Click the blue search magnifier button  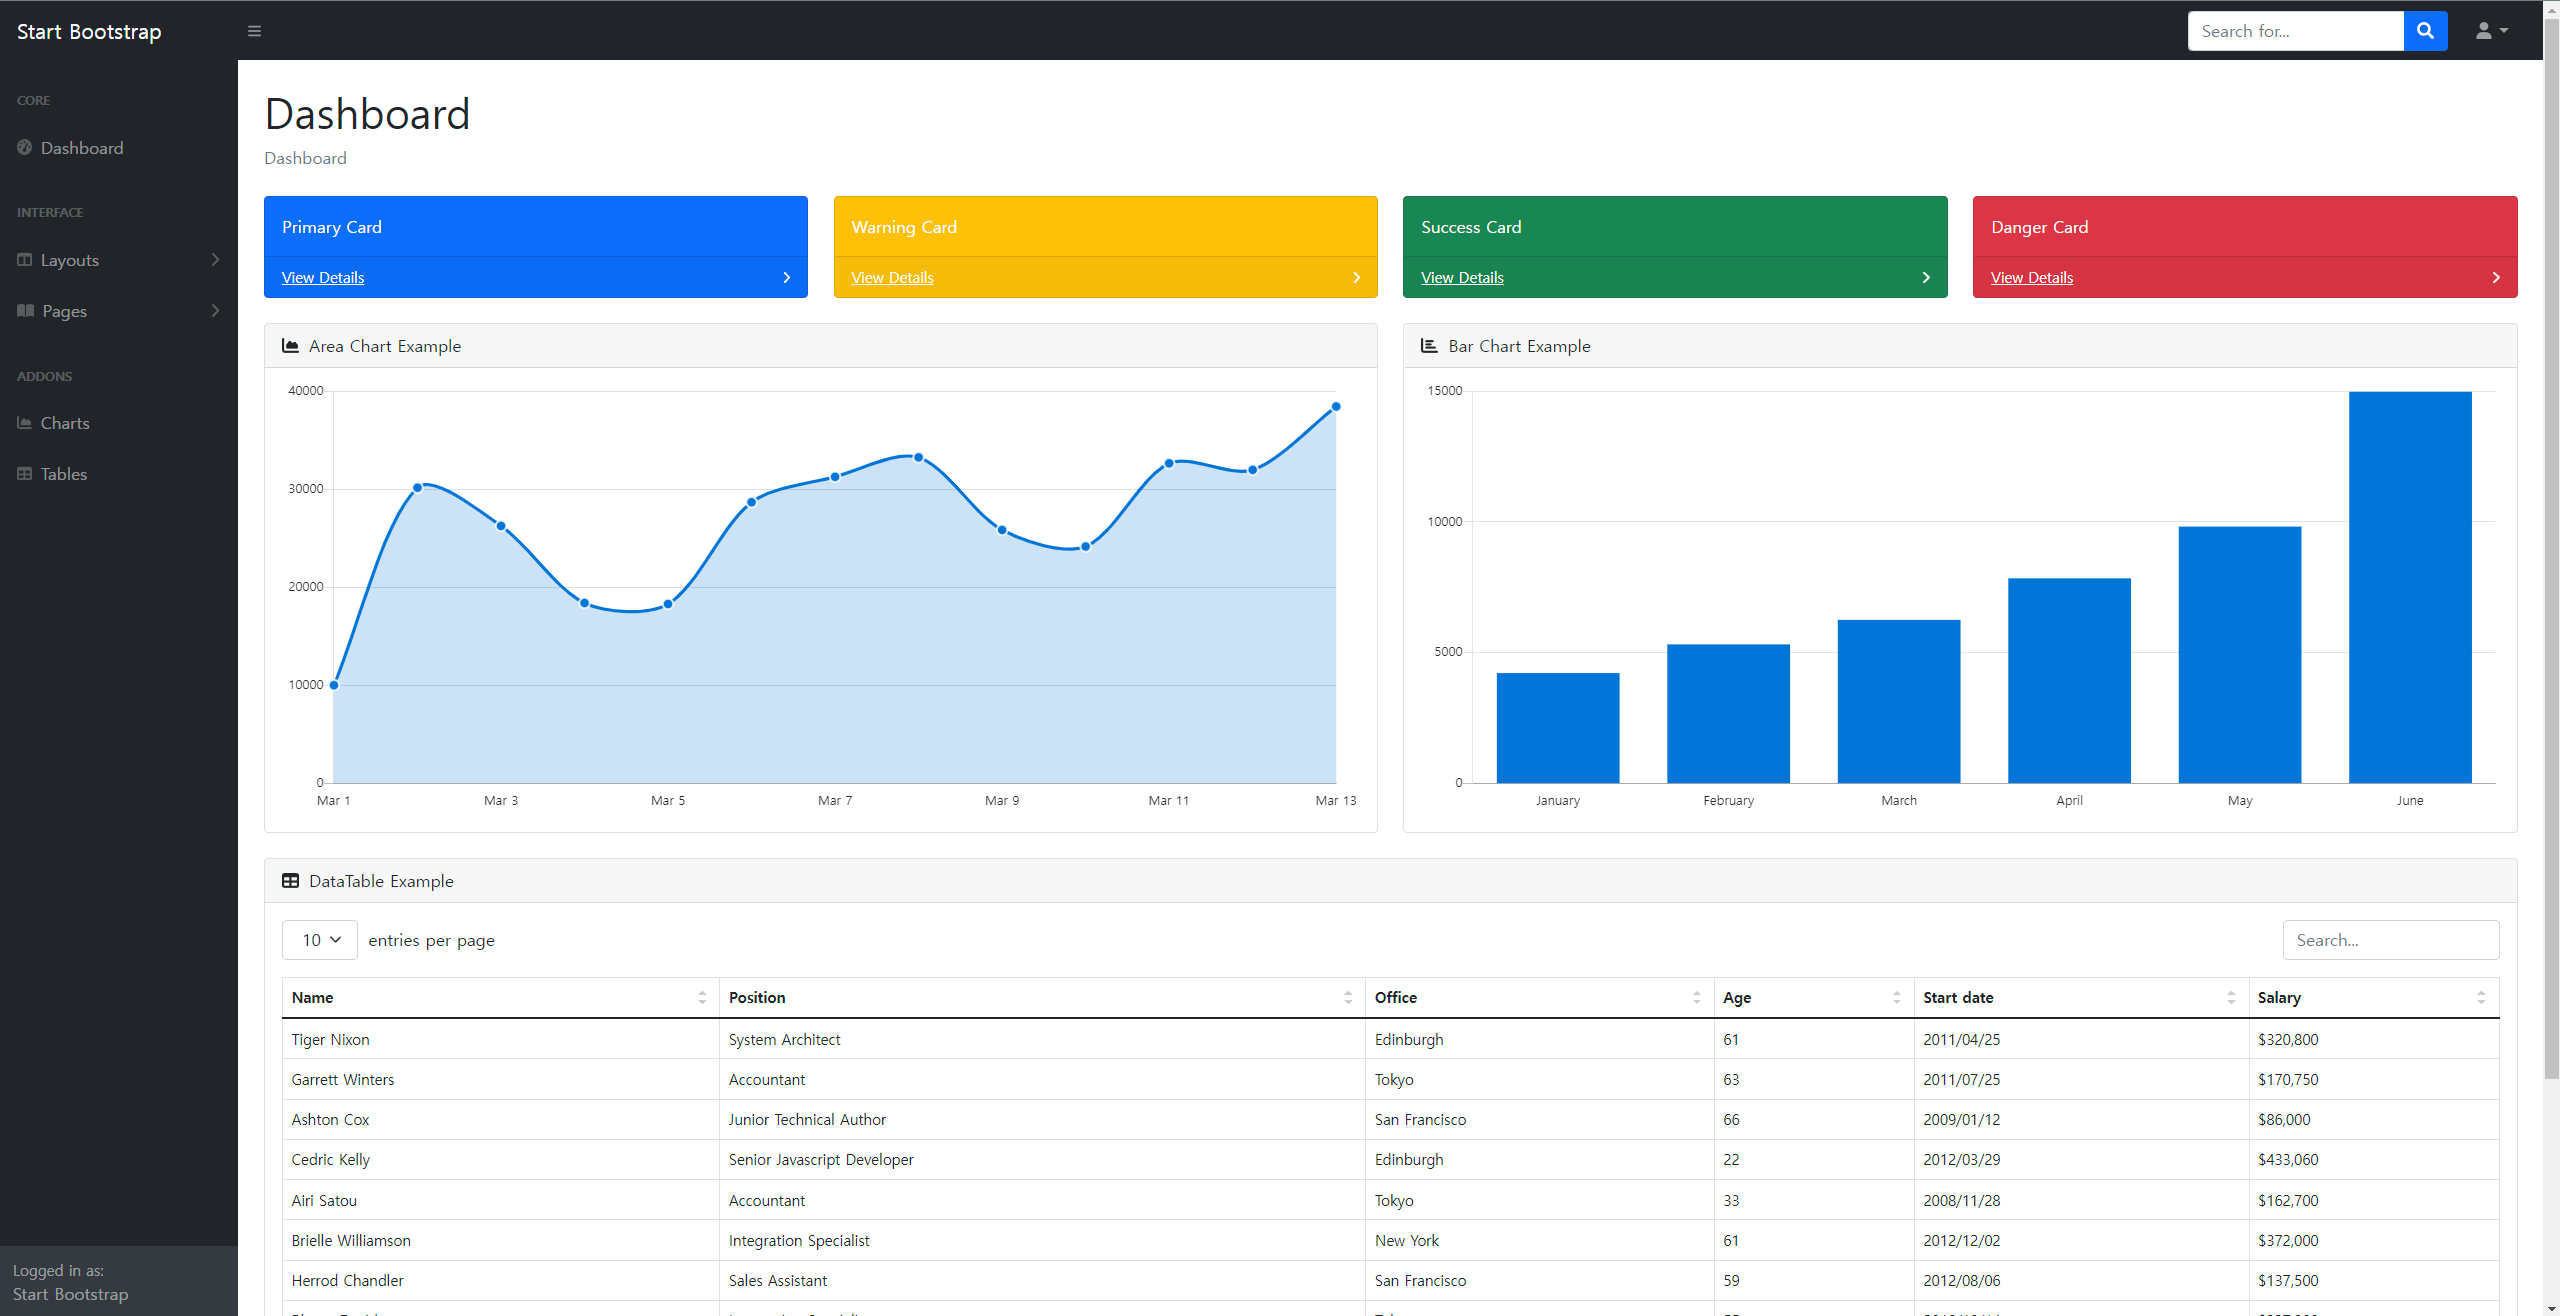[2425, 31]
